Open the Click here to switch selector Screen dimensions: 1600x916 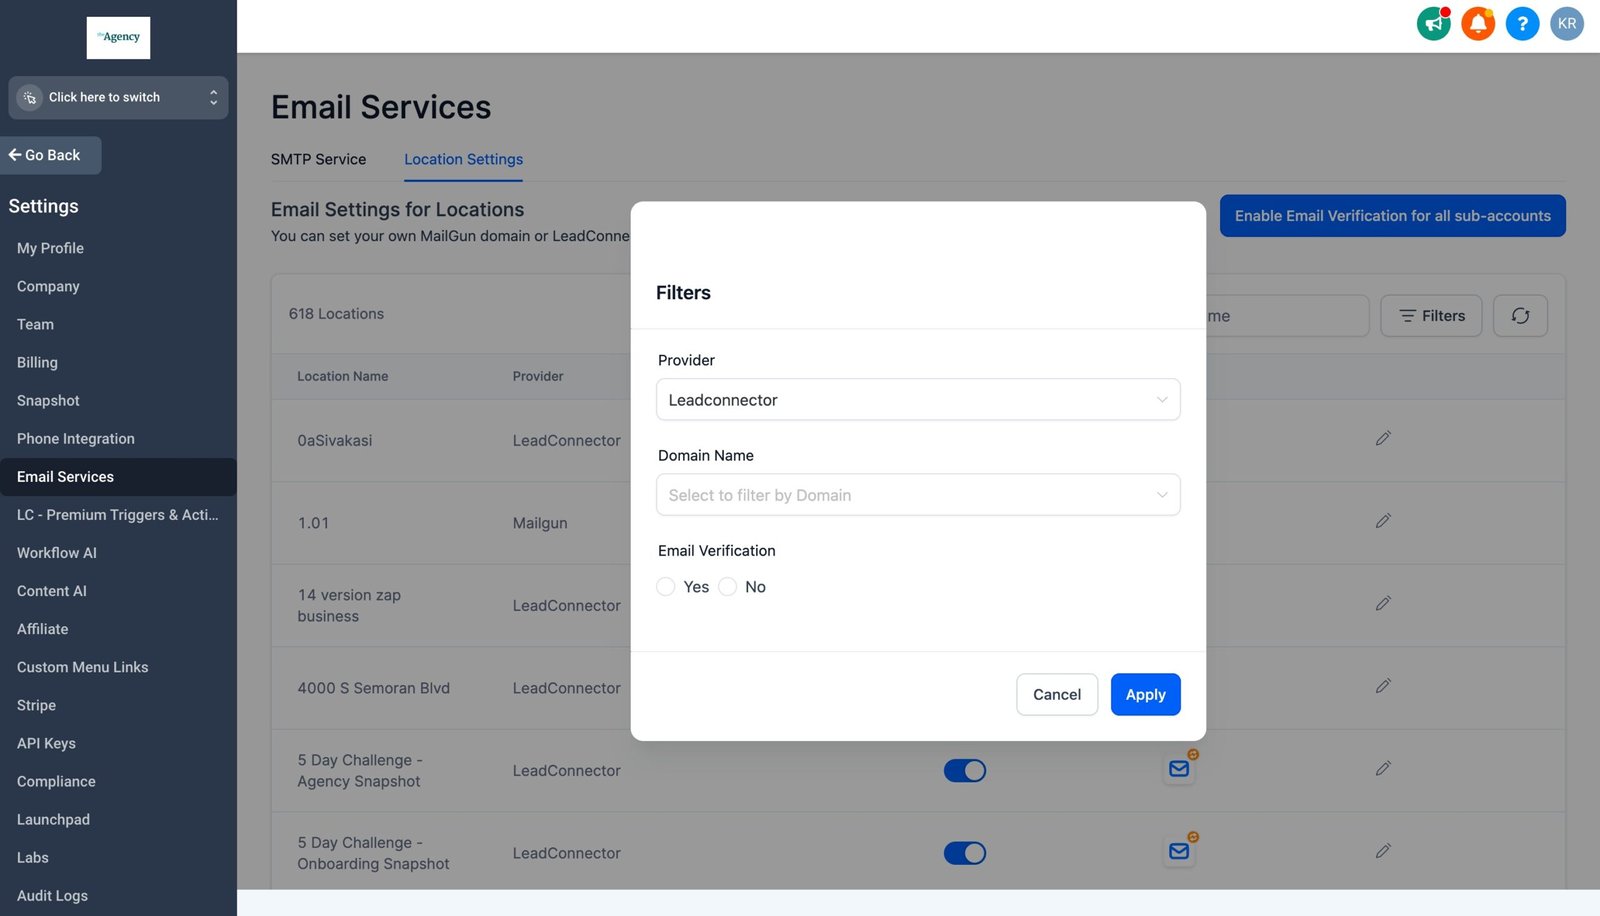pyautogui.click(x=118, y=98)
